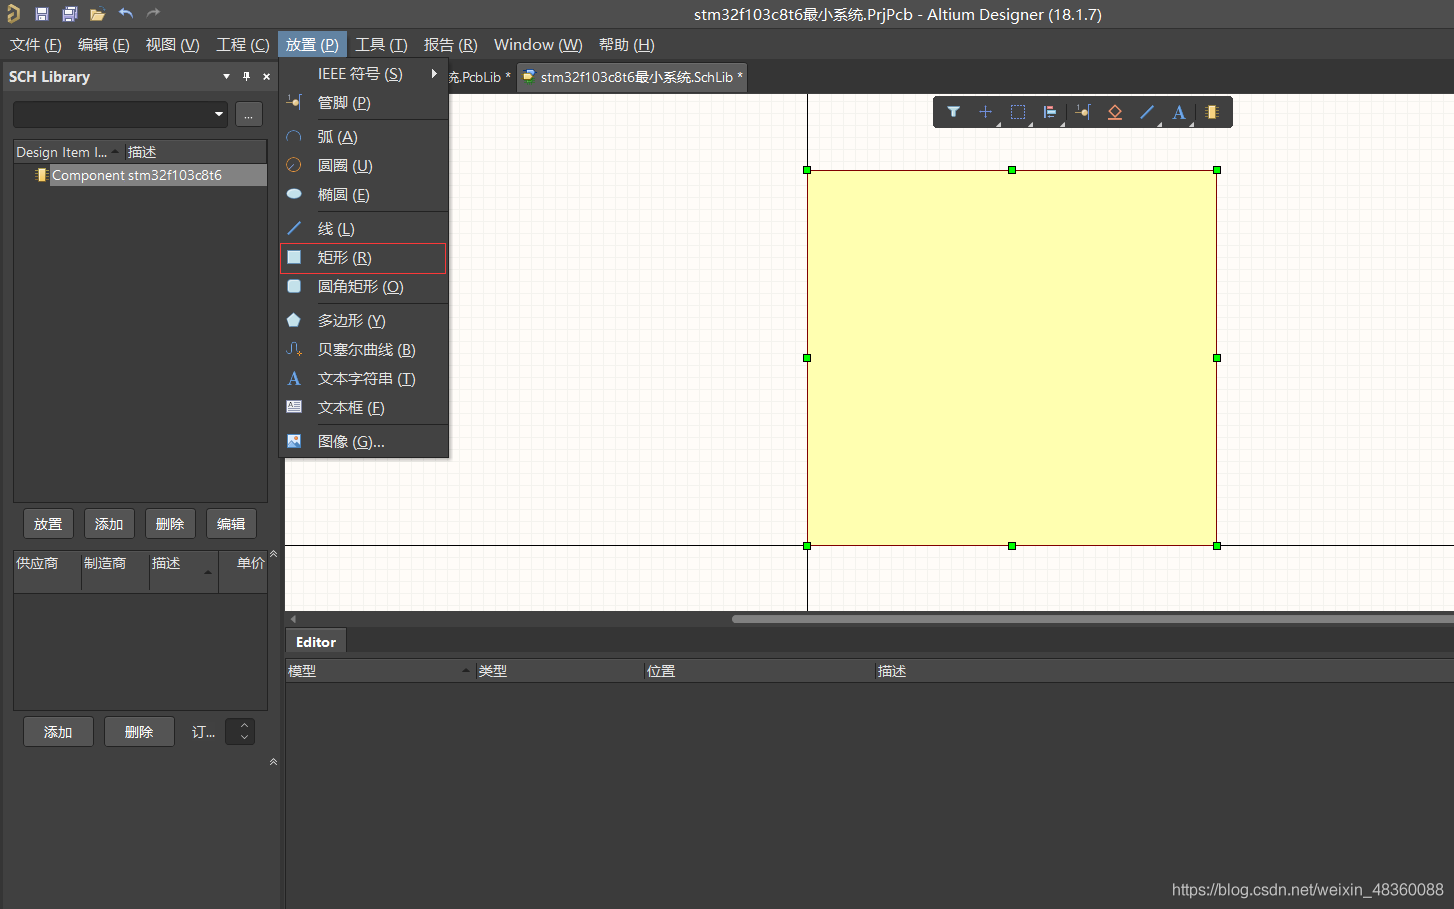Open the align objects tool
The image size is (1454, 909).
(1050, 112)
